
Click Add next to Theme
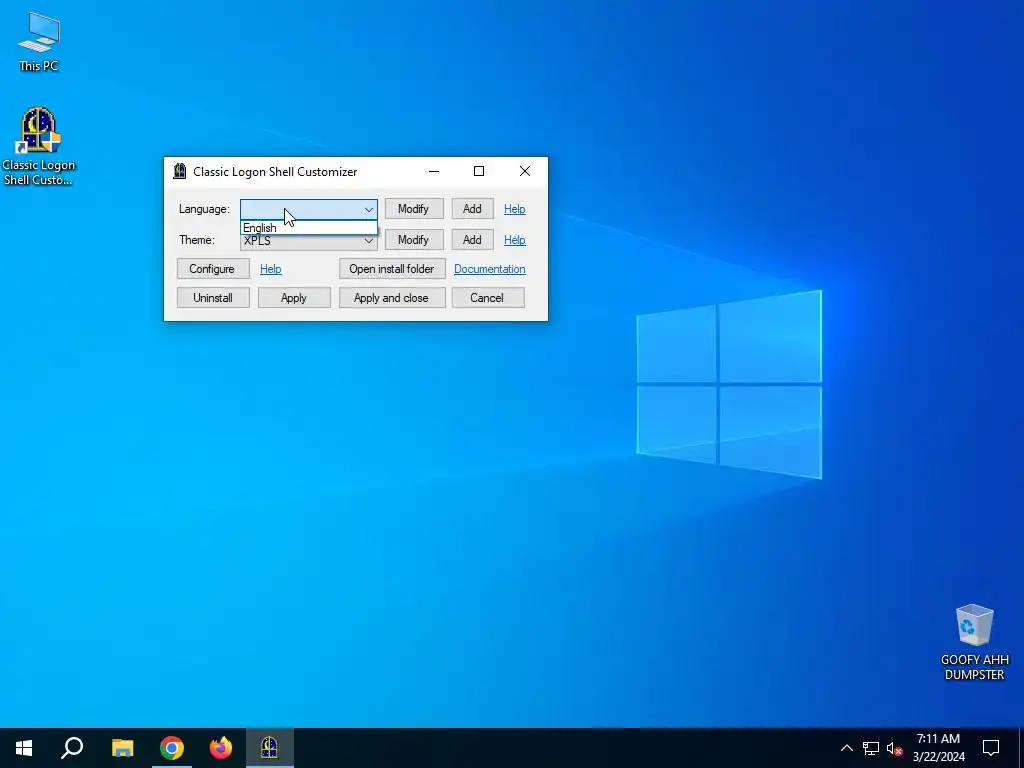pyautogui.click(x=473, y=240)
